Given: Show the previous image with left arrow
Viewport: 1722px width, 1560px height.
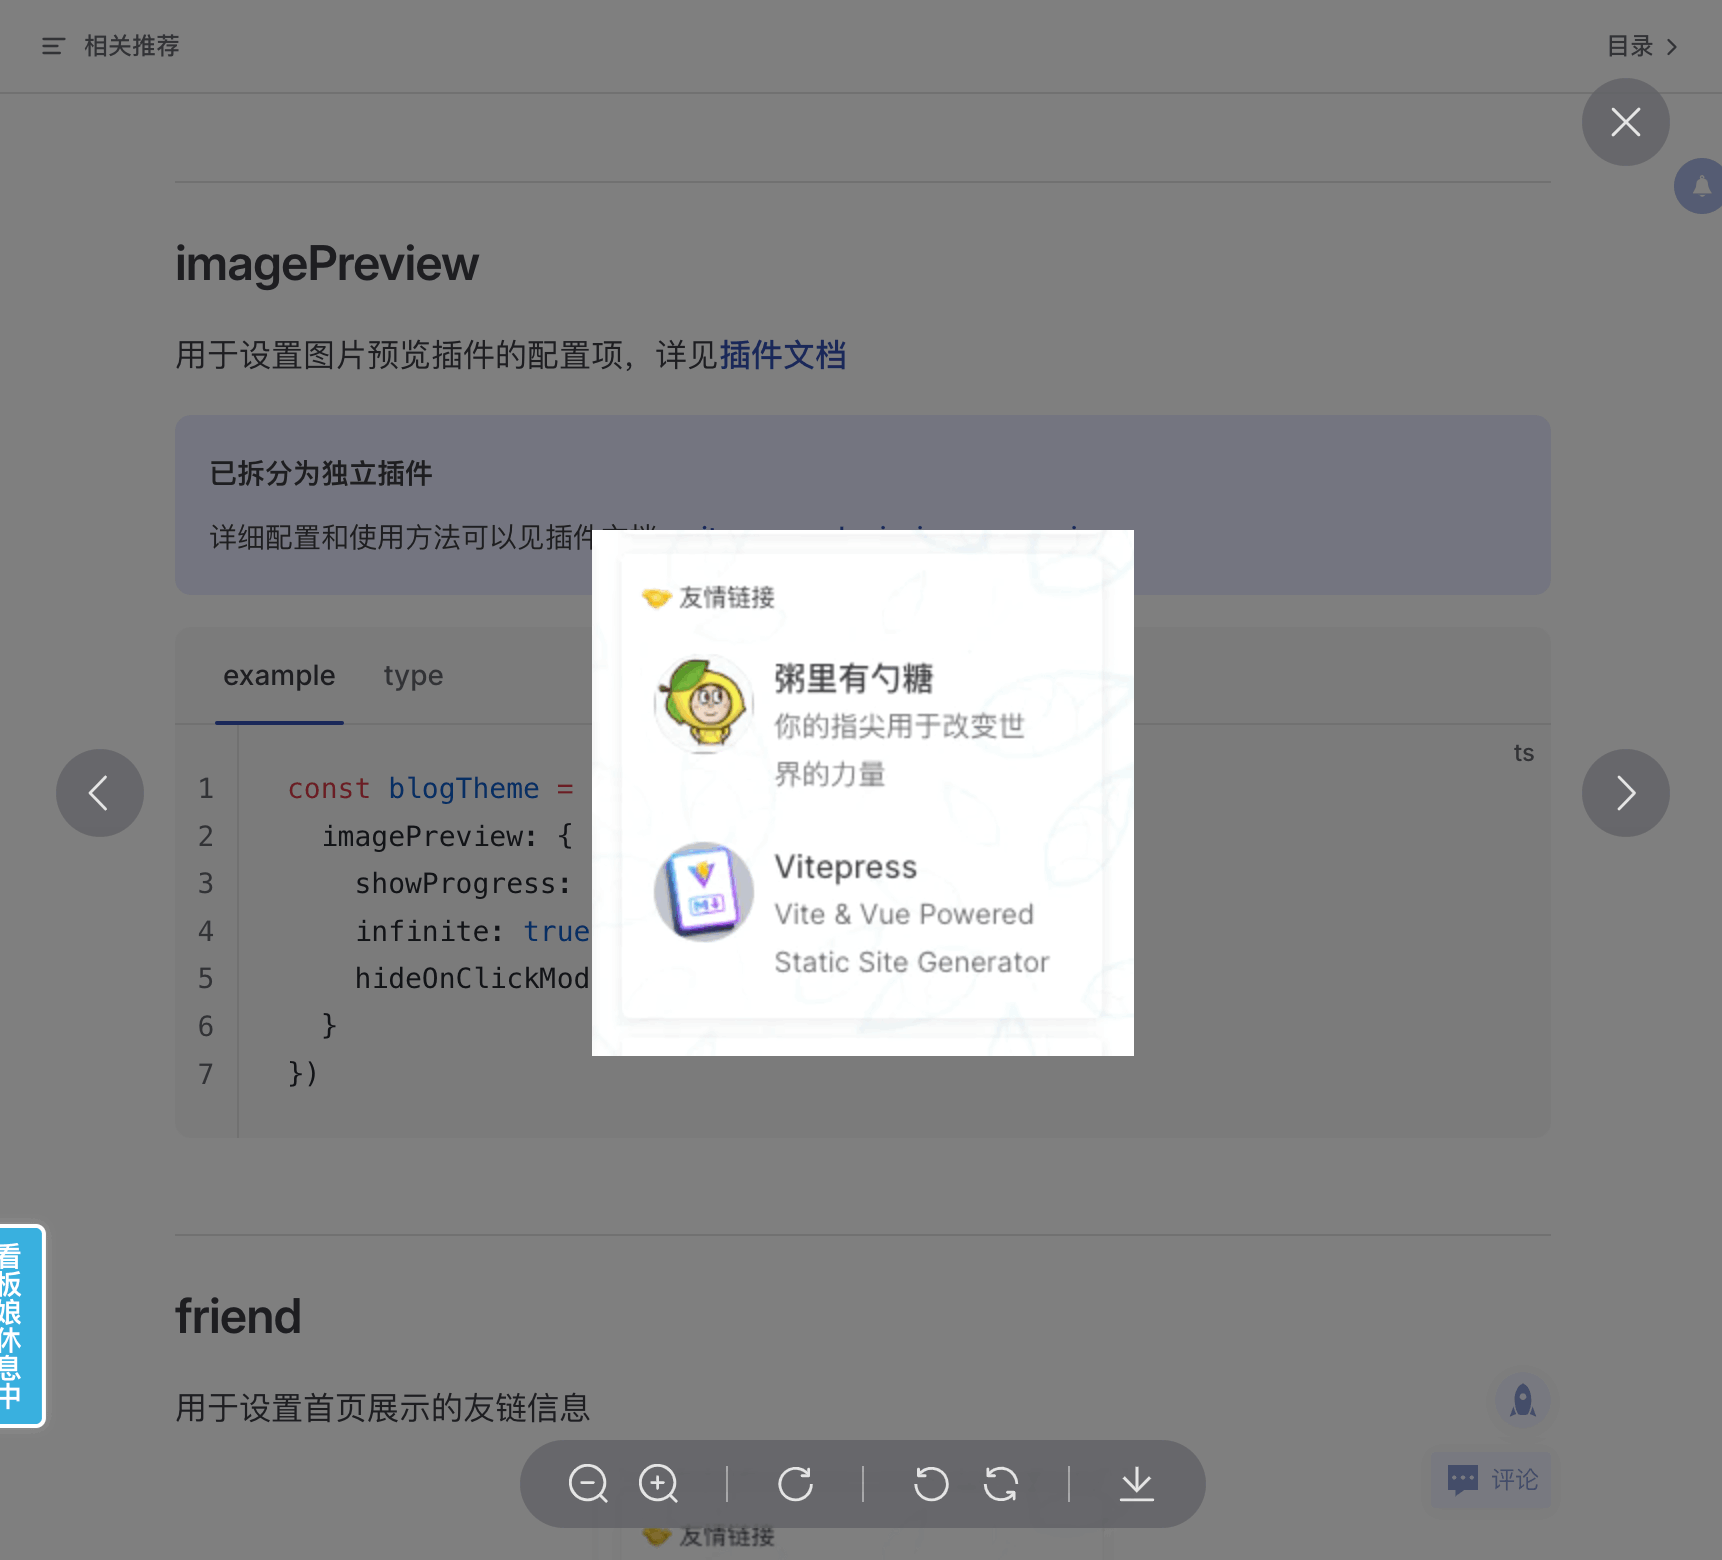Looking at the screenshot, I should [x=100, y=793].
